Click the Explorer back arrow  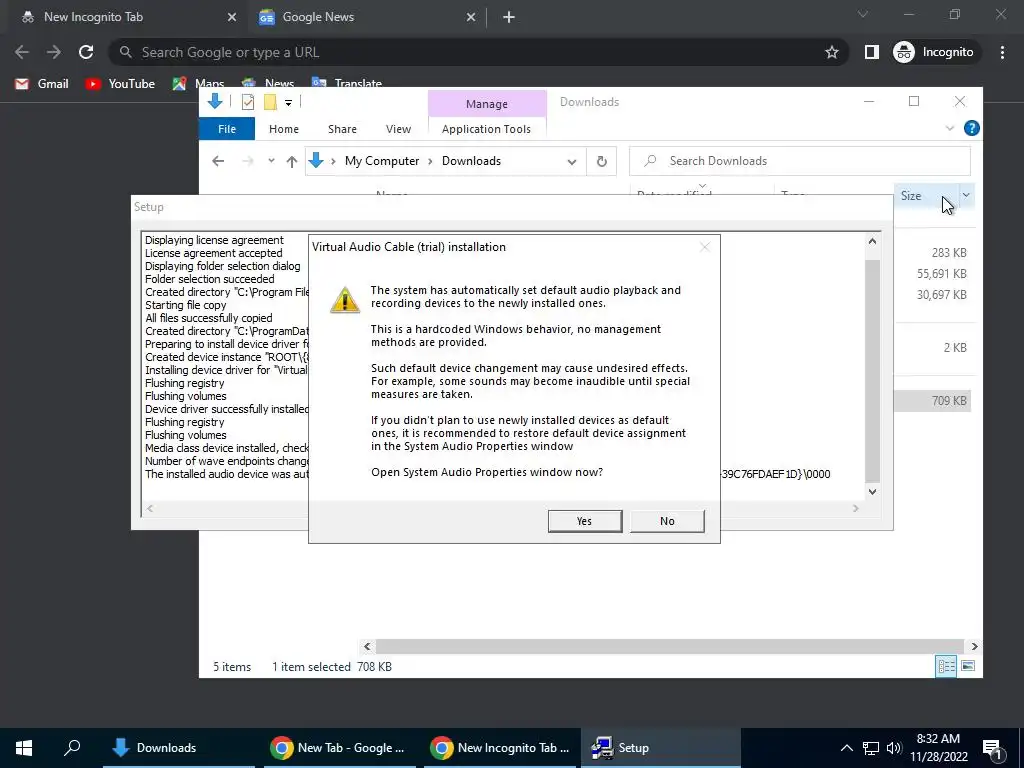point(218,161)
